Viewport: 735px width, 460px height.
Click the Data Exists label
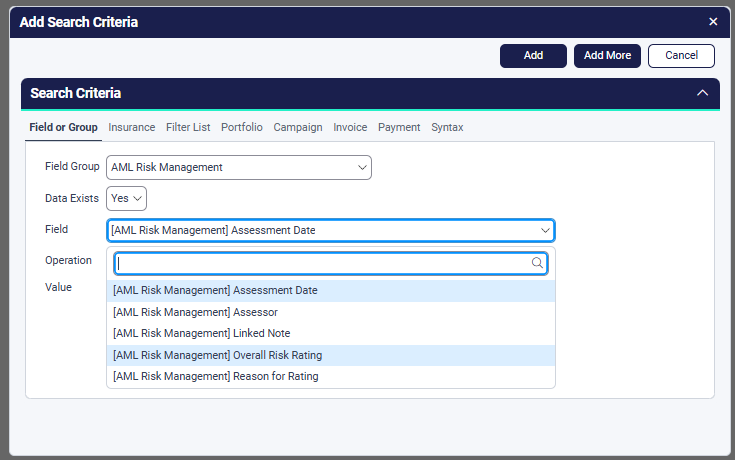point(72,198)
